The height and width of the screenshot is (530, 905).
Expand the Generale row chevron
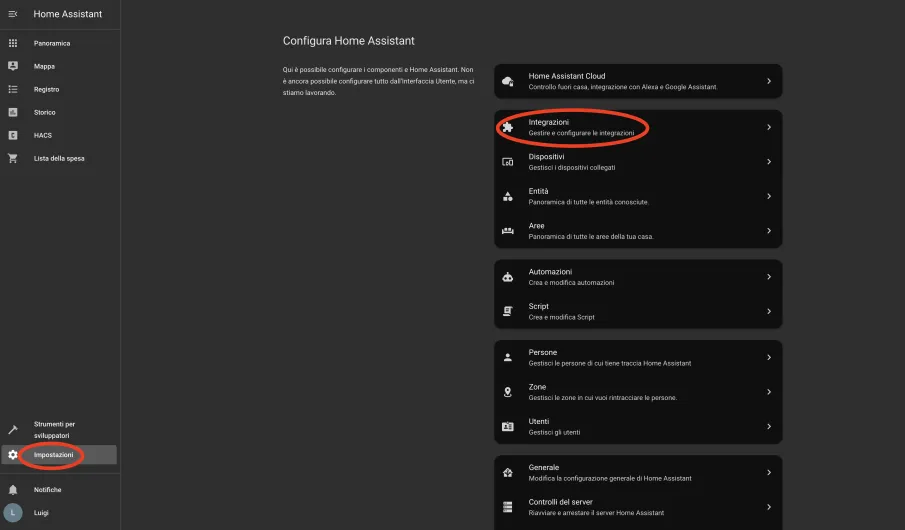(x=769, y=473)
